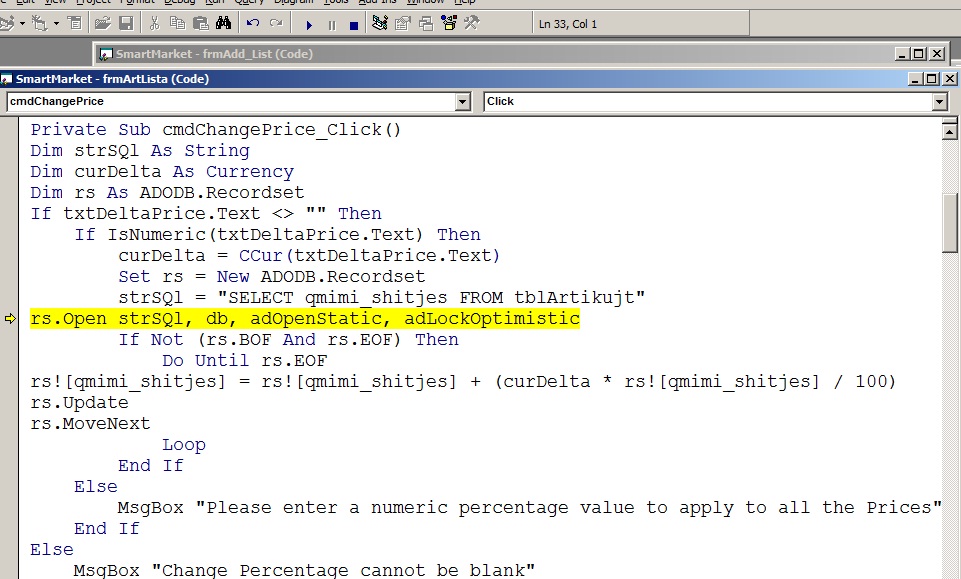Viewport: 961px width, 579px height.
Task: Start the program with Run arrow
Action: tap(309, 25)
